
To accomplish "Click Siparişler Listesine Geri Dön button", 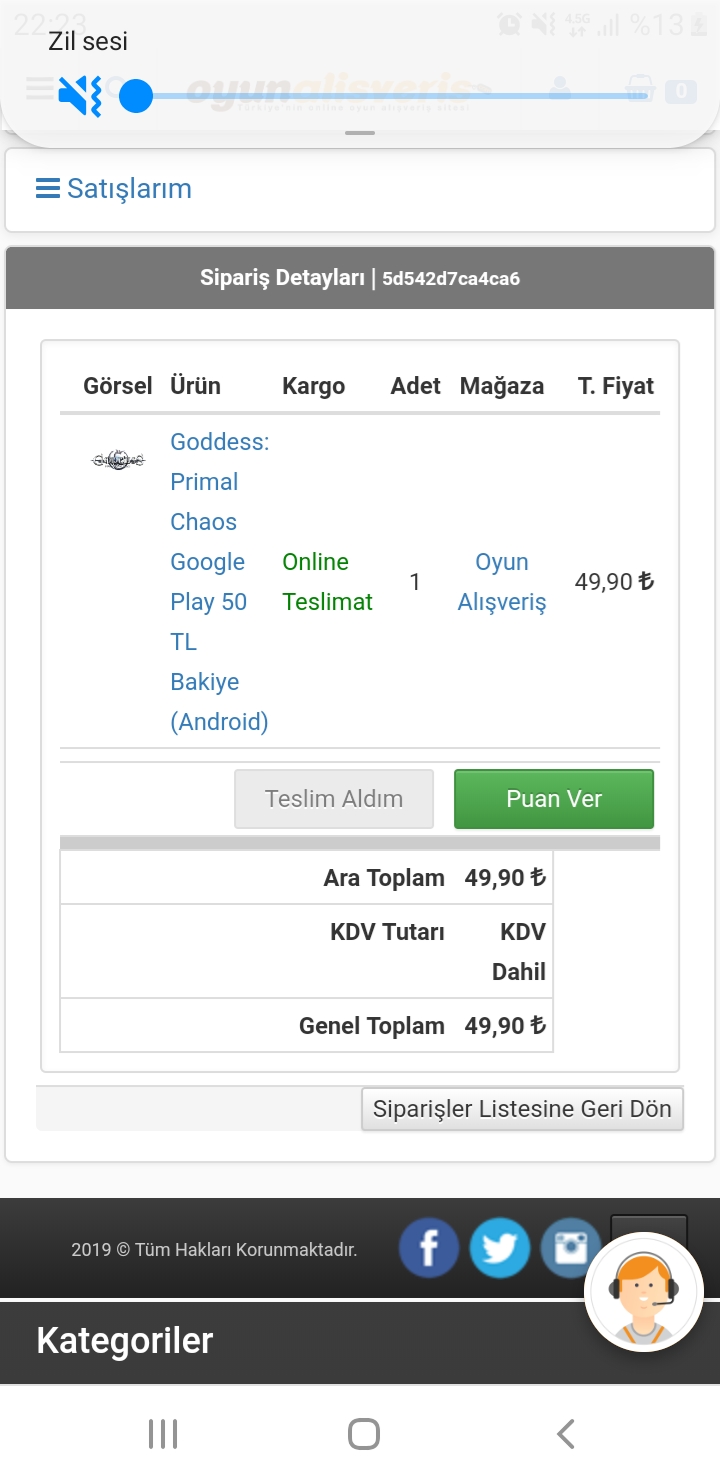I will click(522, 1109).
